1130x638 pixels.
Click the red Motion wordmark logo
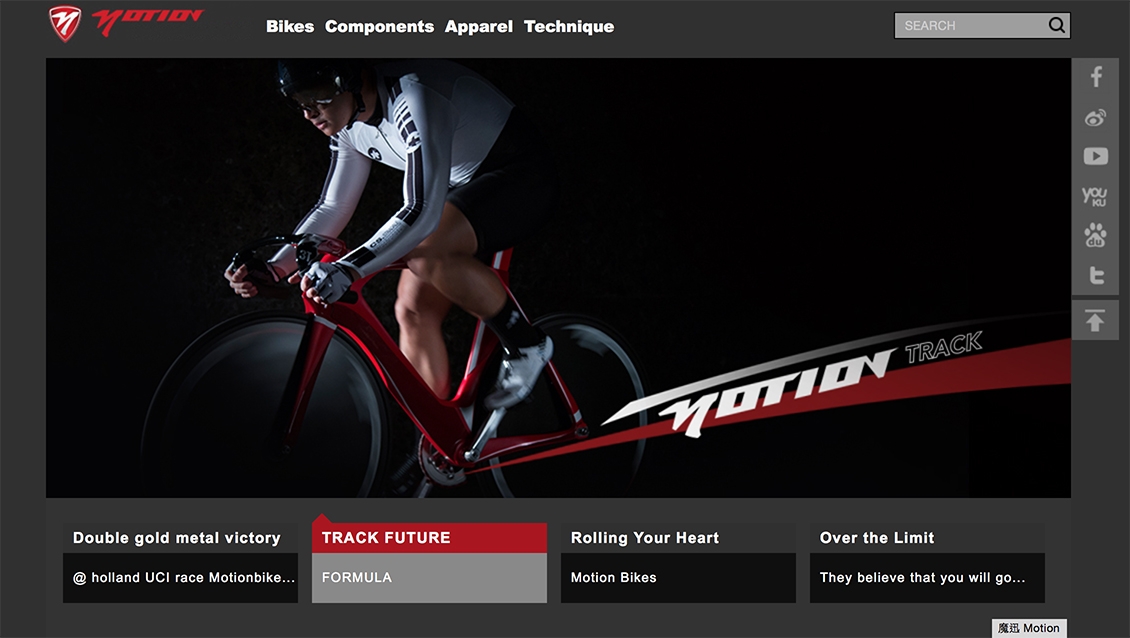[x=148, y=22]
